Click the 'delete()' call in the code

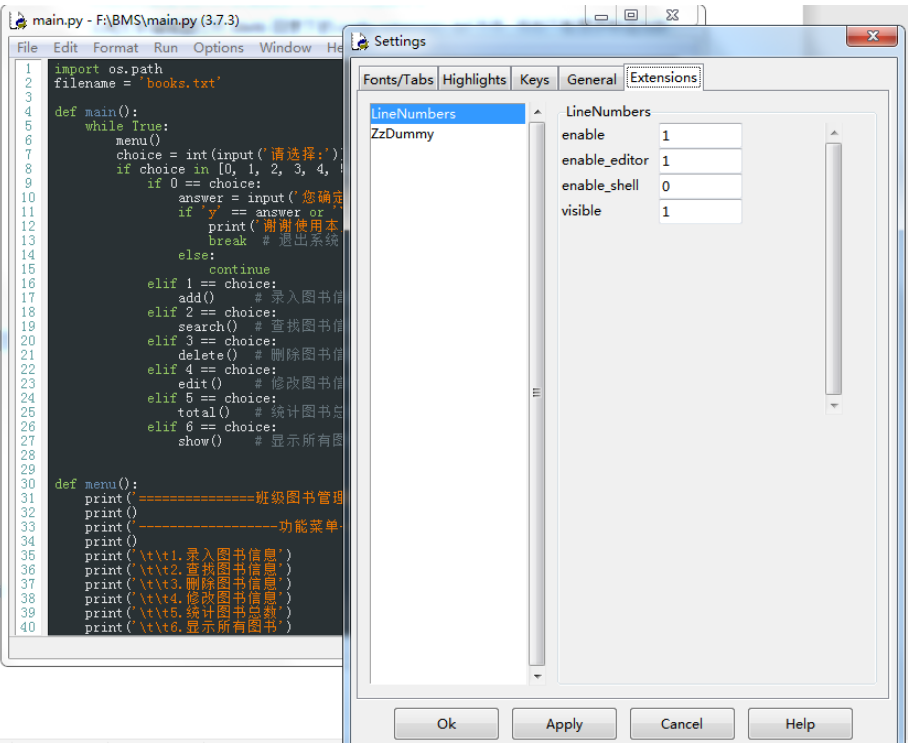point(208,355)
